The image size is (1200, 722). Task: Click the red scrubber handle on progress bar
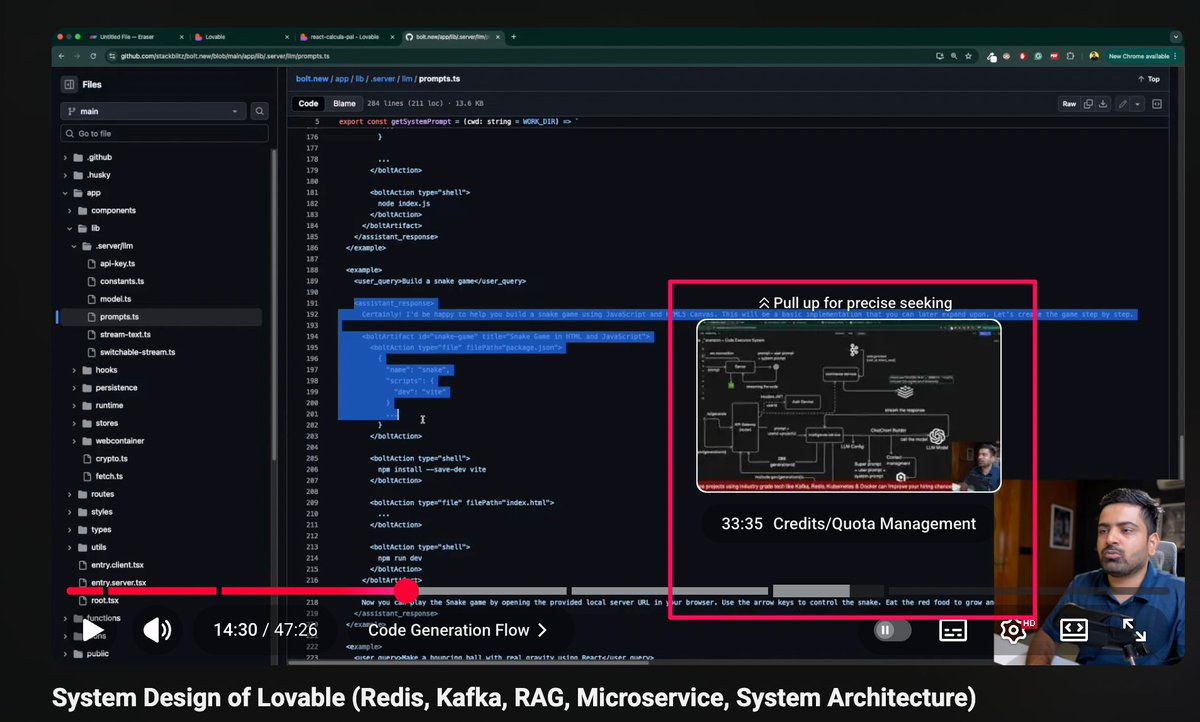(406, 591)
